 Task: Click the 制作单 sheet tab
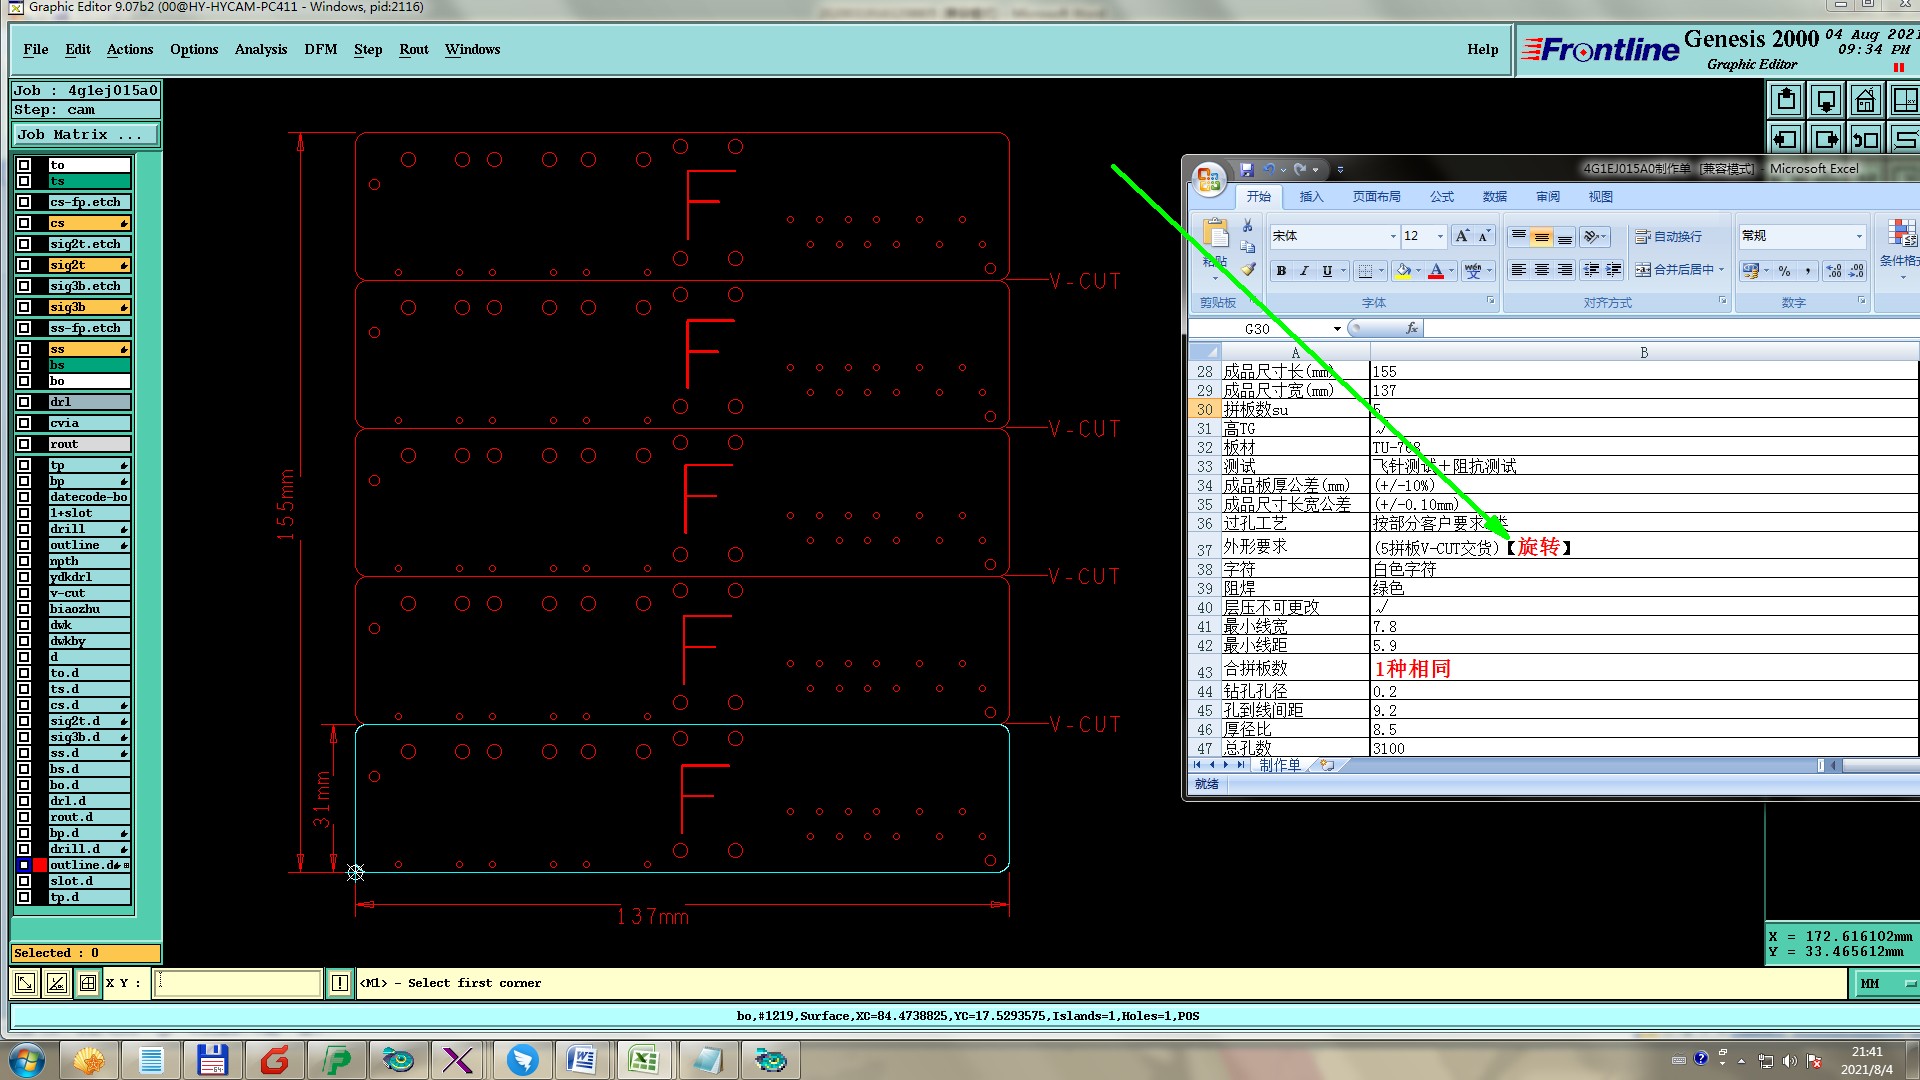point(1280,765)
